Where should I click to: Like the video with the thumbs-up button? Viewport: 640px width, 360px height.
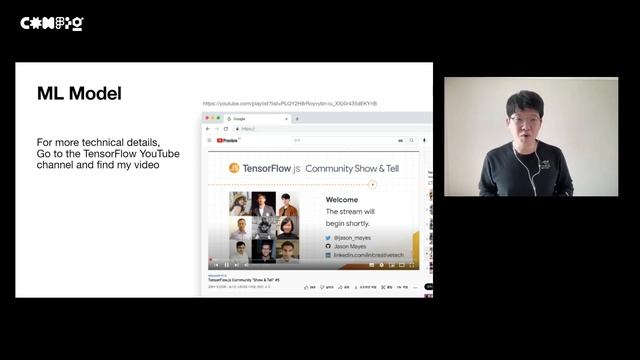point(310,287)
